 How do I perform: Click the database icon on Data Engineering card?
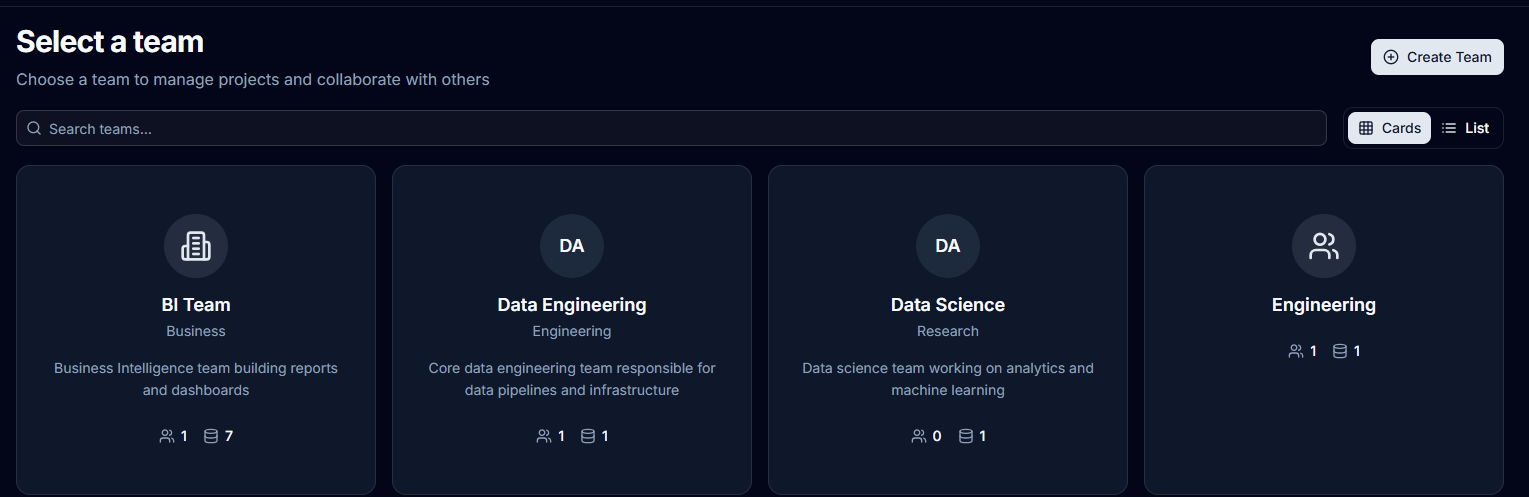pos(588,436)
